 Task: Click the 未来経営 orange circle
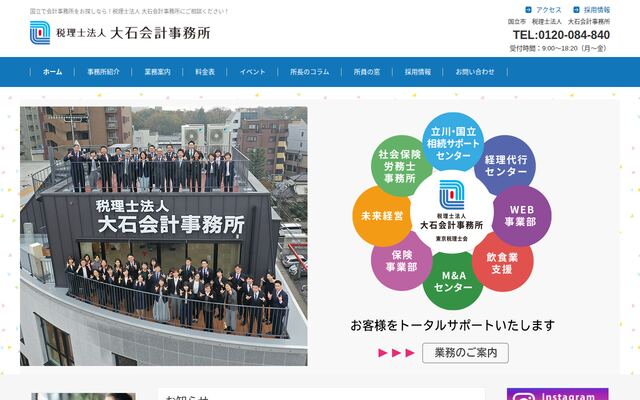(383, 216)
